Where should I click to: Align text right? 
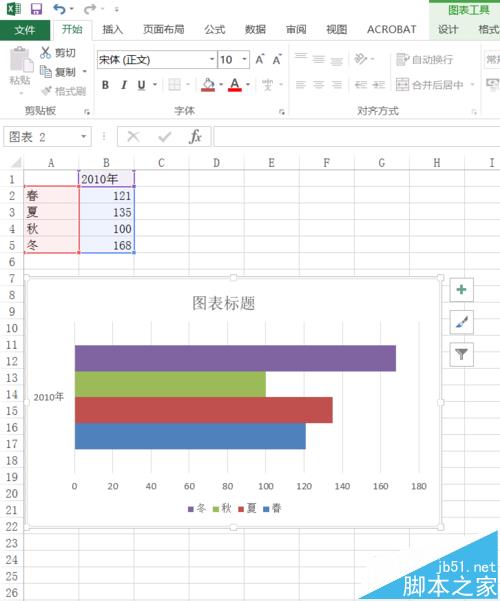click(336, 85)
